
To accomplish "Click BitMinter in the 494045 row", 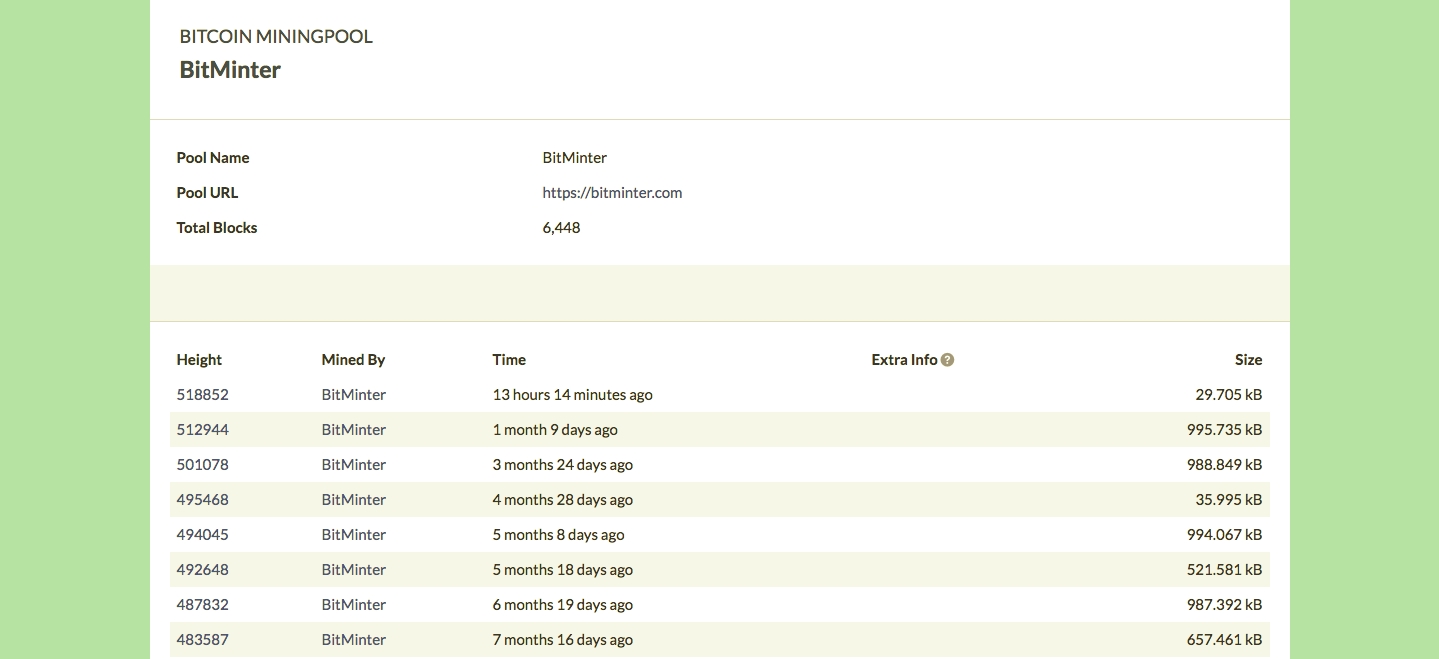I will (x=354, y=535).
